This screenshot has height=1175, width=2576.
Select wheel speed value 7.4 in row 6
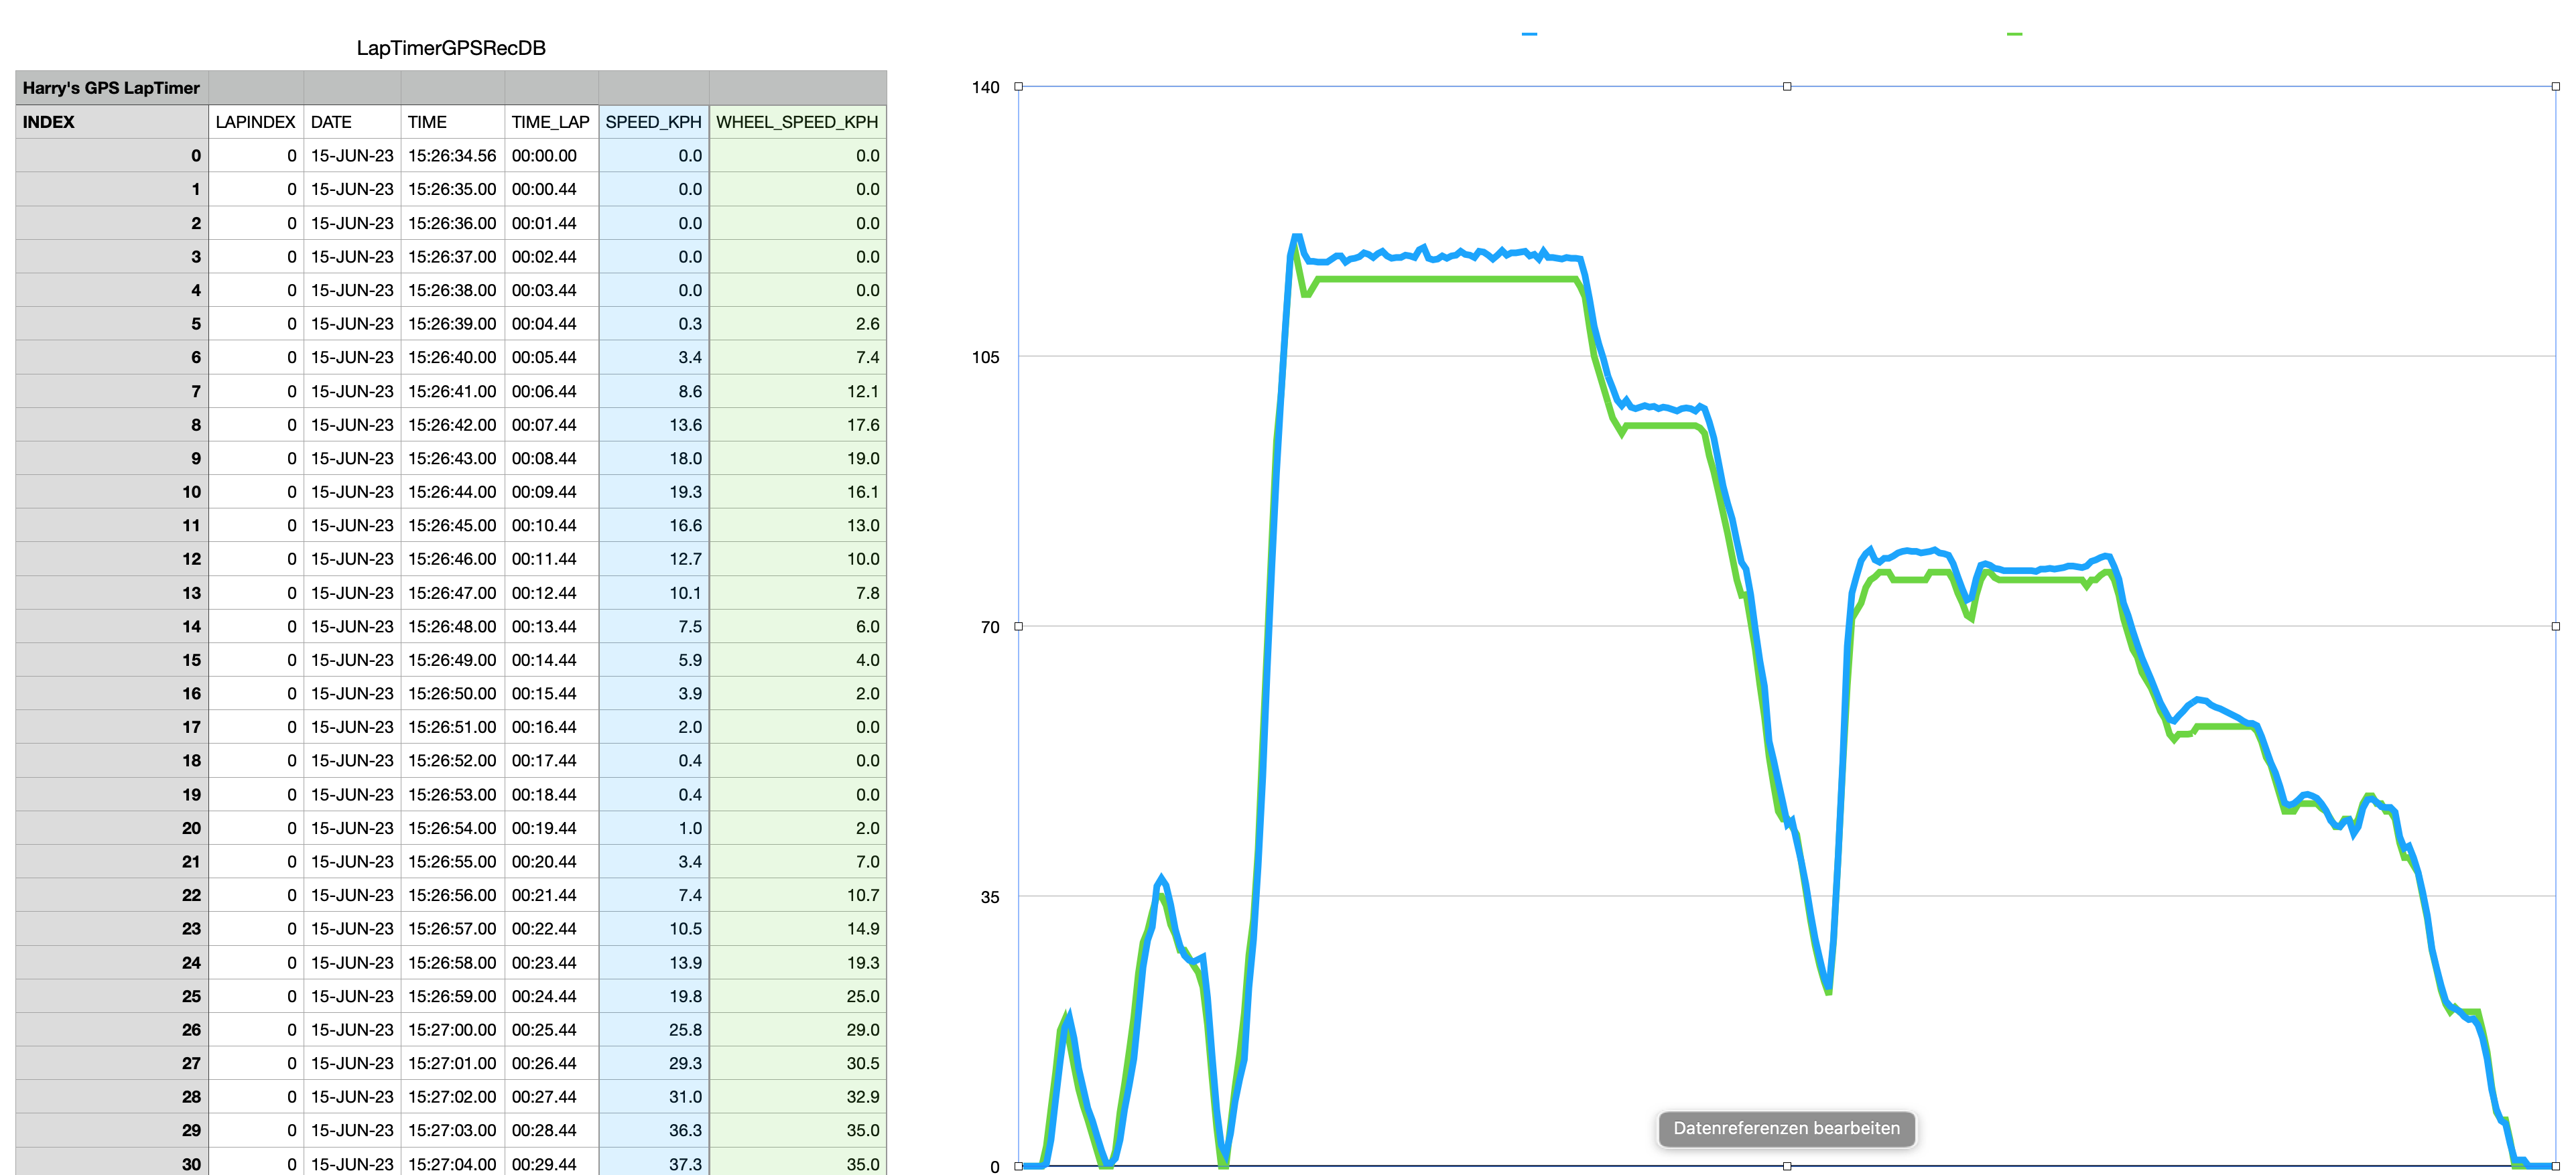click(798, 357)
